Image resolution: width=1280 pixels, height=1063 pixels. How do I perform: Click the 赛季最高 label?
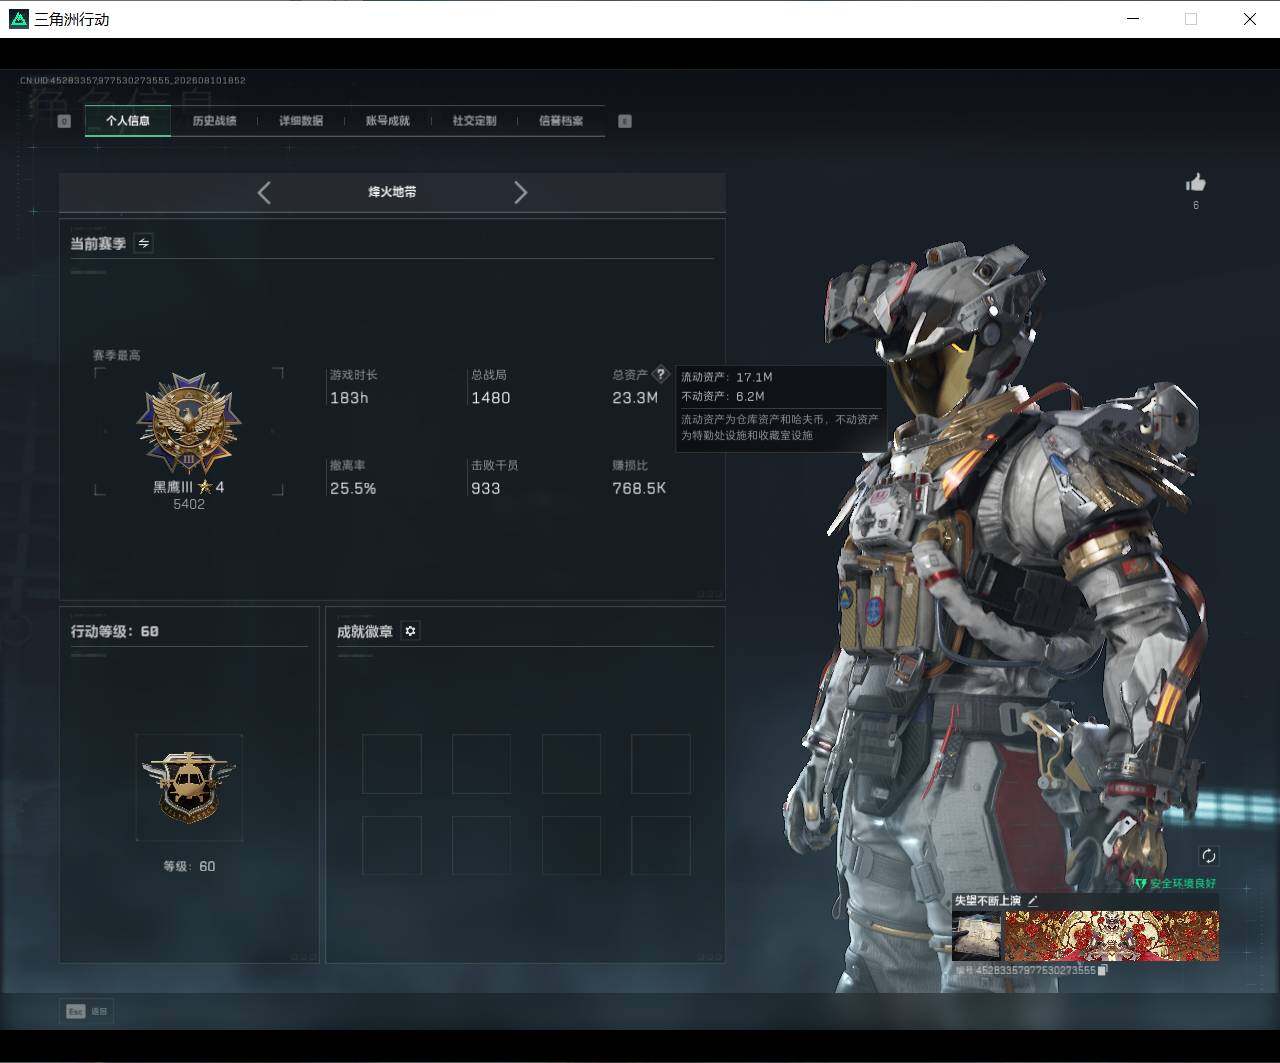point(117,355)
